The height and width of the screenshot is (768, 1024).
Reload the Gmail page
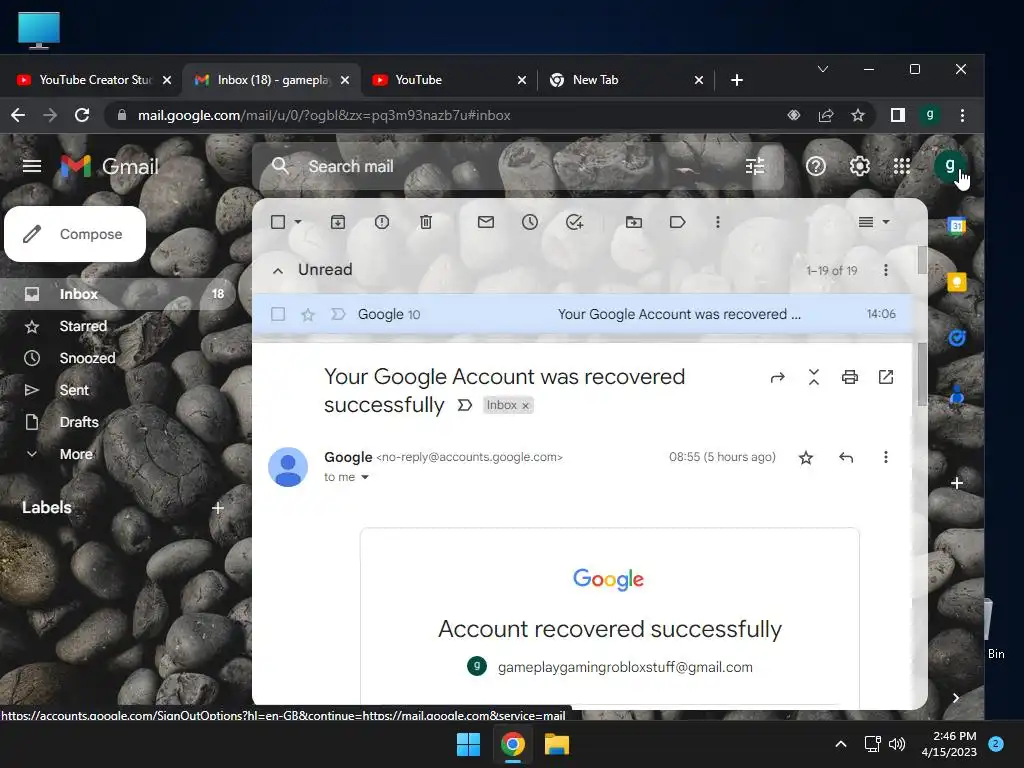[82, 115]
